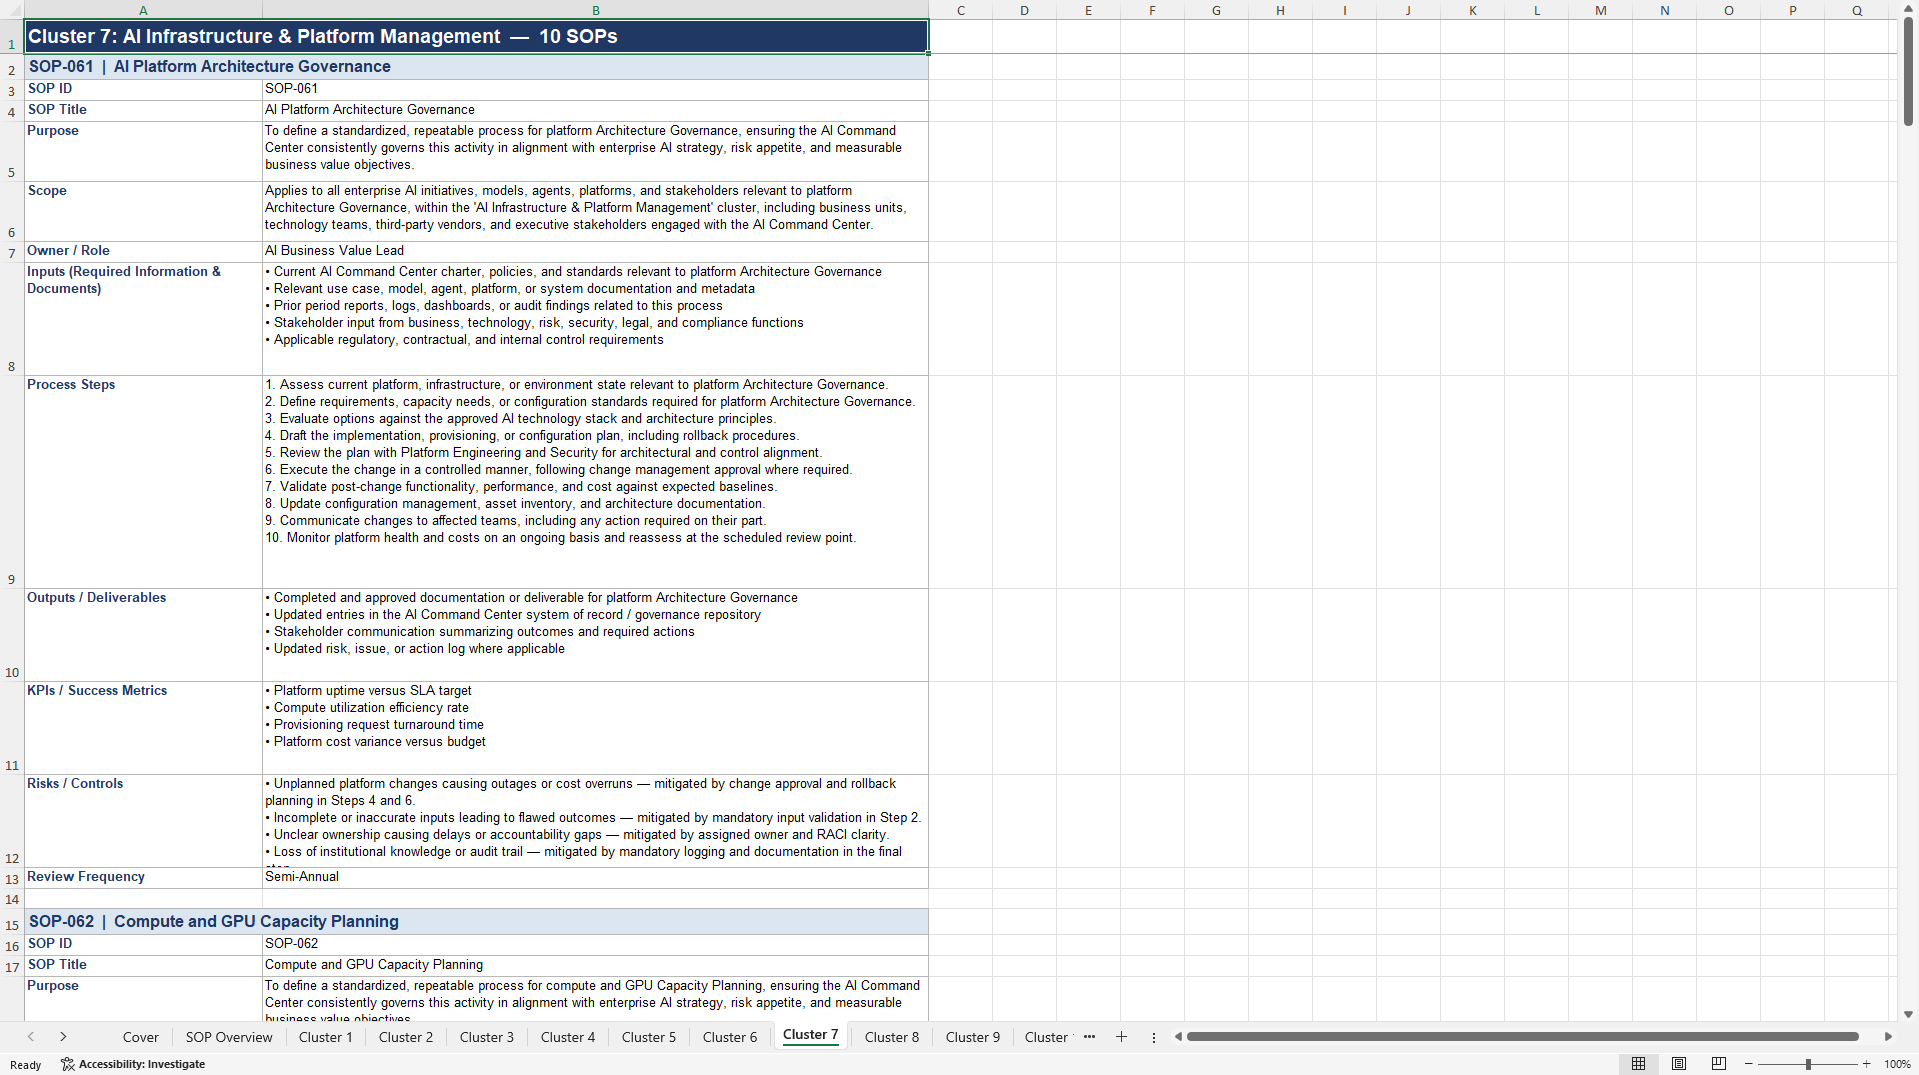Select the Owner / Role label
Viewport: 1919px width, 1075px height.
[143, 251]
